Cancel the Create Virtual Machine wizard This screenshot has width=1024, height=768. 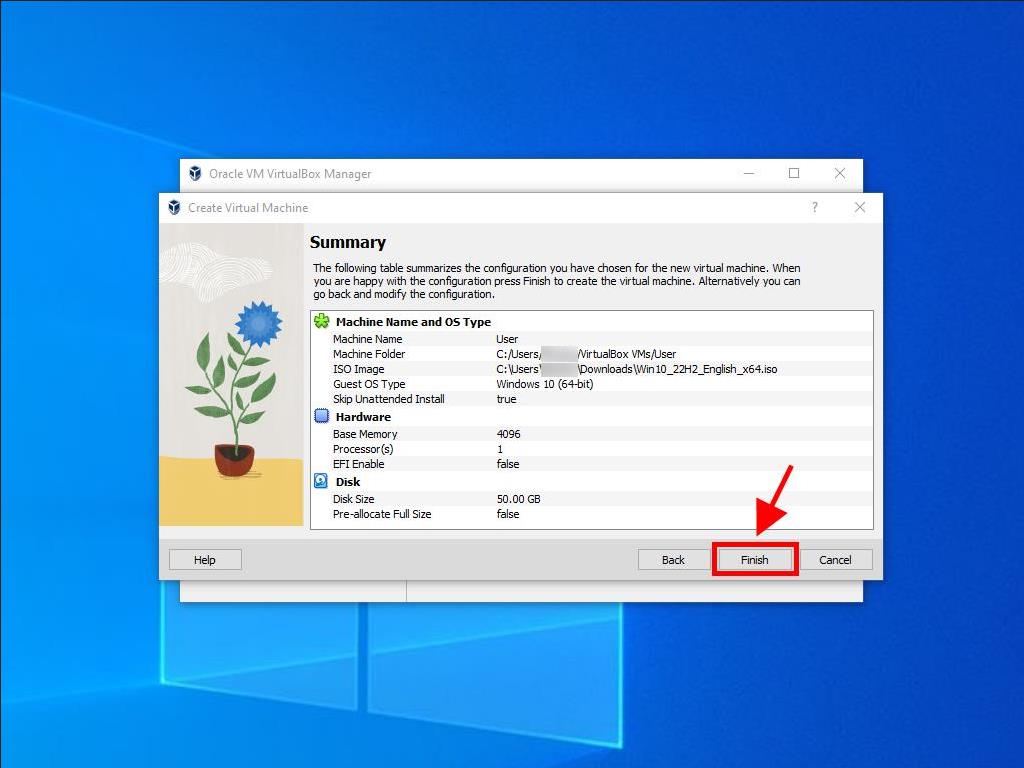tap(835, 560)
